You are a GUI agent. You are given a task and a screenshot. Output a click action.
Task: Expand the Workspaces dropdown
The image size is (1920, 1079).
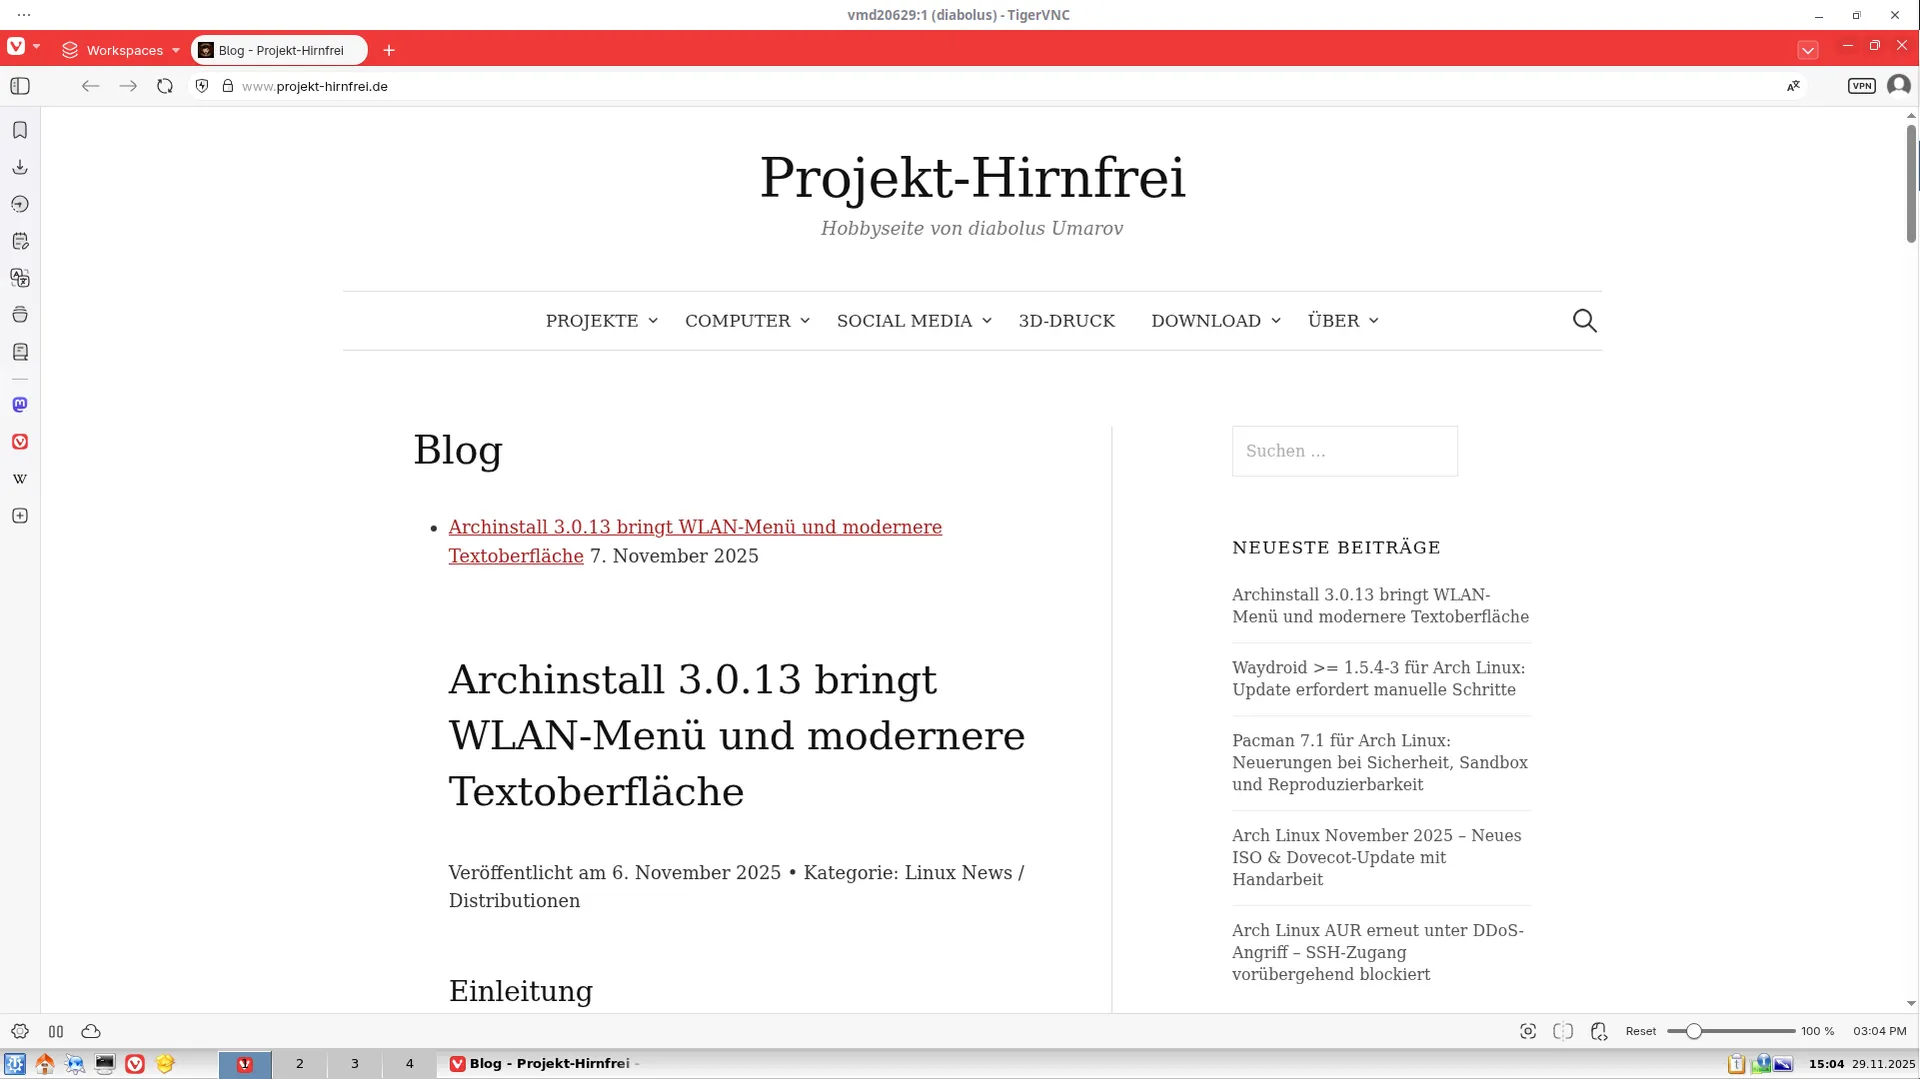121,50
